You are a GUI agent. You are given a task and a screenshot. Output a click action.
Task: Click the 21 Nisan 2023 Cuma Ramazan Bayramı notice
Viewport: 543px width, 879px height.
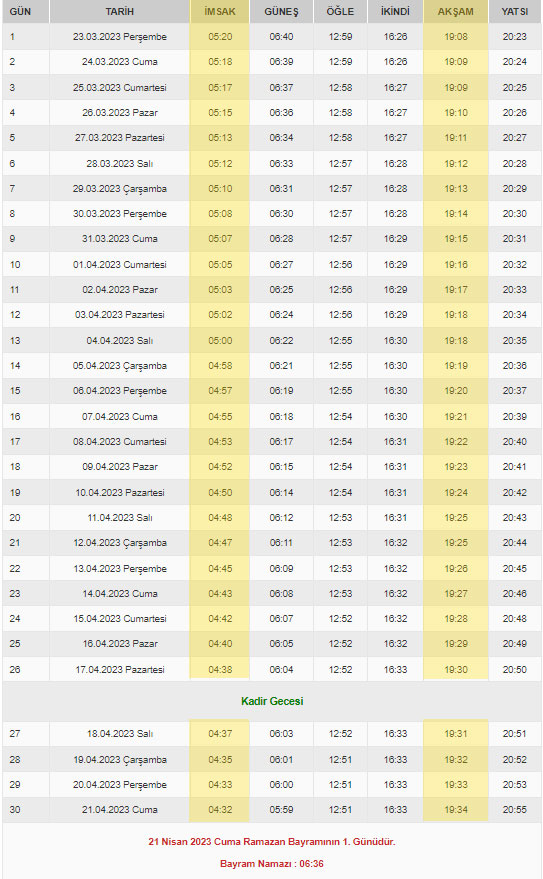272,841
